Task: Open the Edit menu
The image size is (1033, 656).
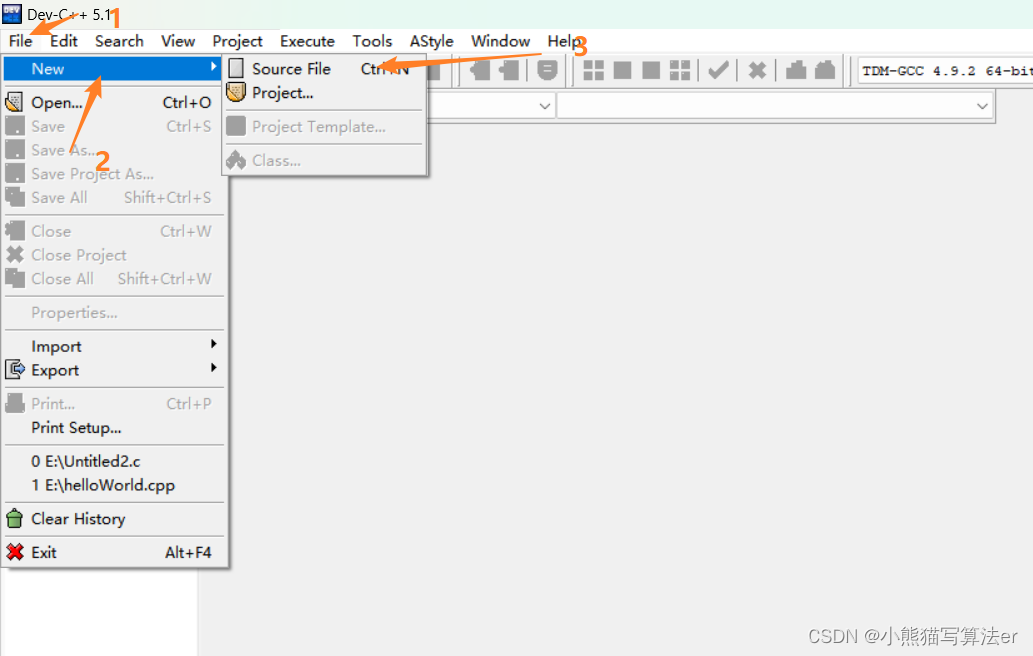Action: [64, 41]
